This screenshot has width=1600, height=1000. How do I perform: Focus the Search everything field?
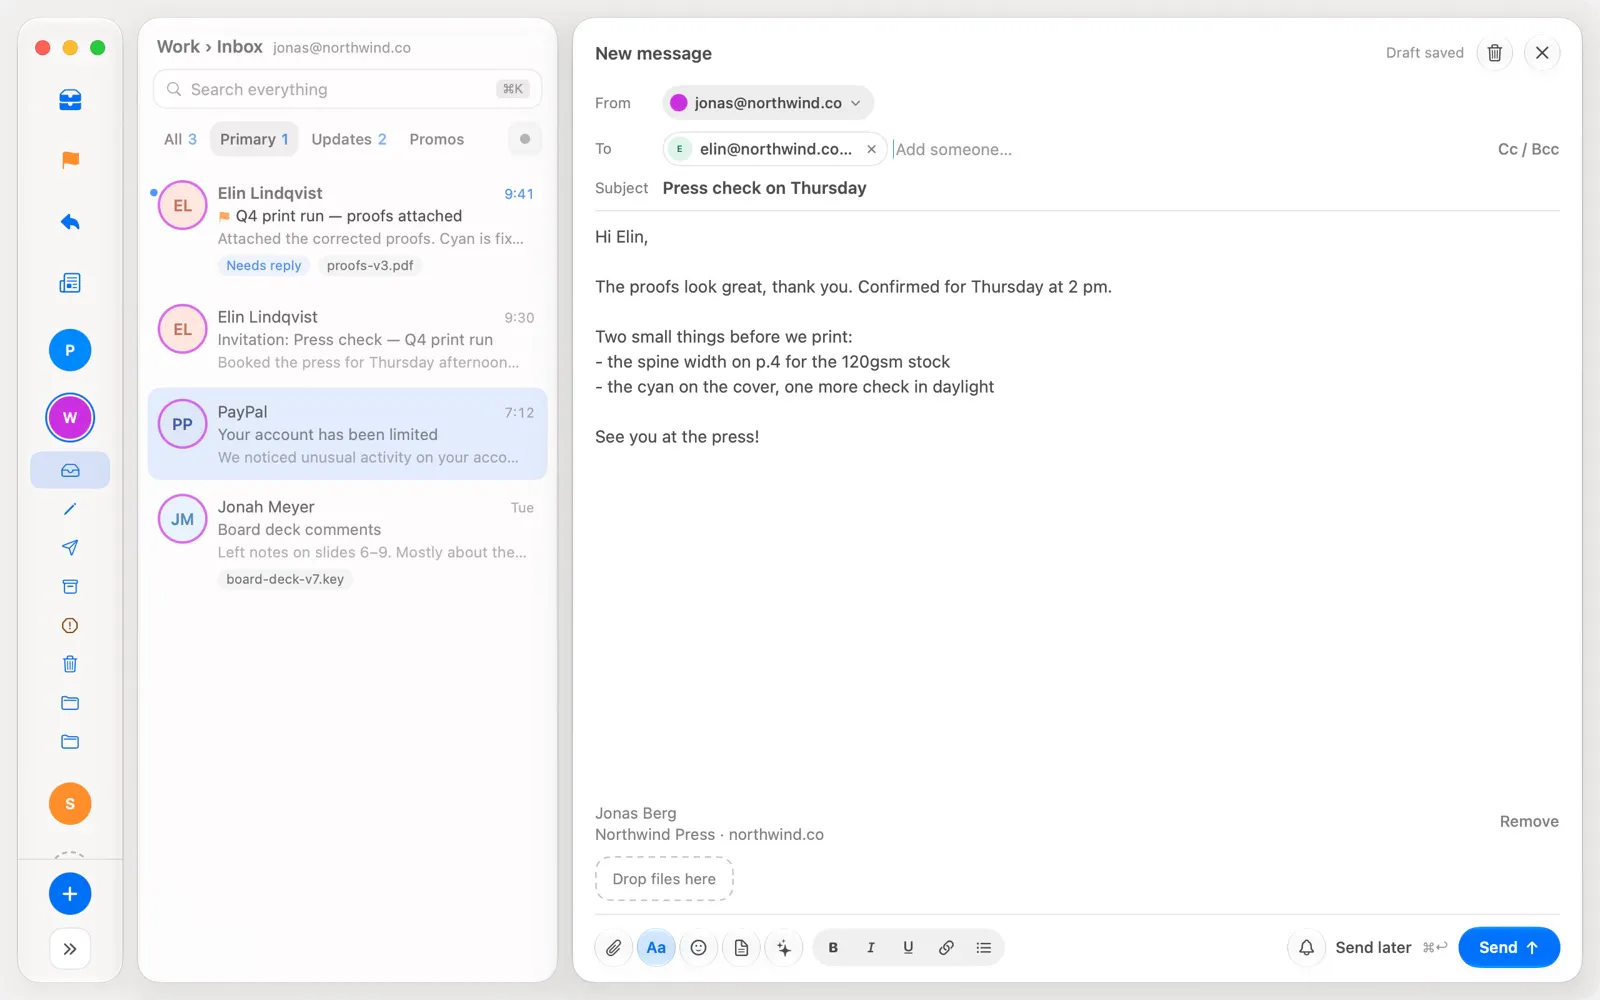click(347, 89)
